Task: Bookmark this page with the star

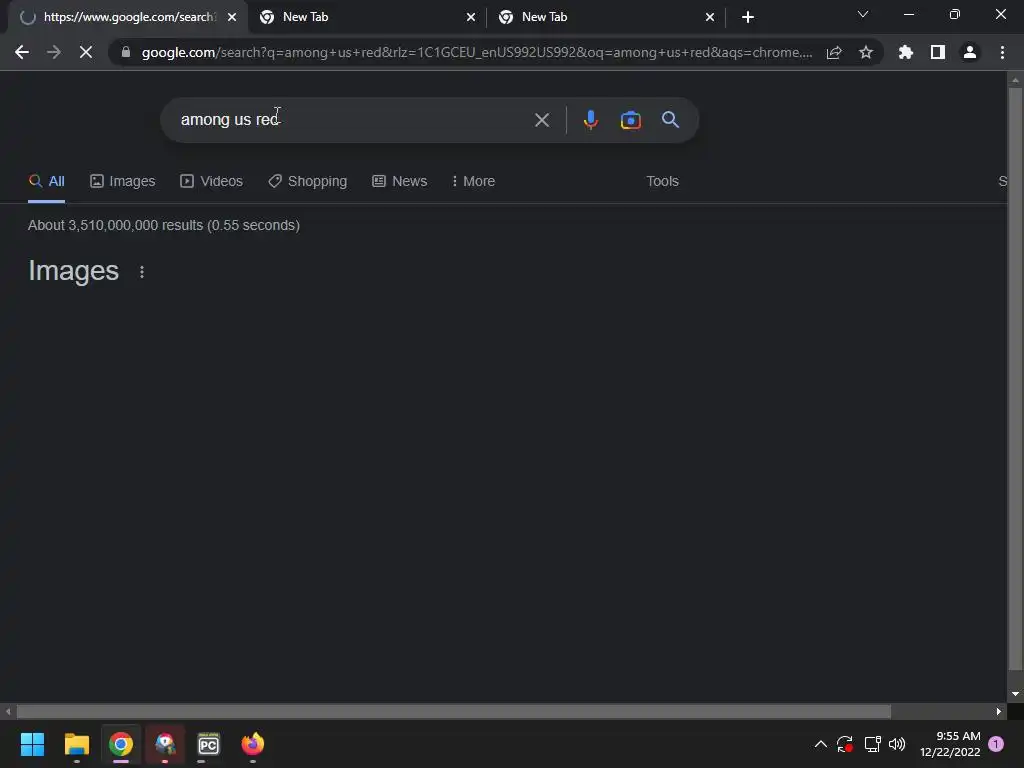Action: (x=866, y=52)
